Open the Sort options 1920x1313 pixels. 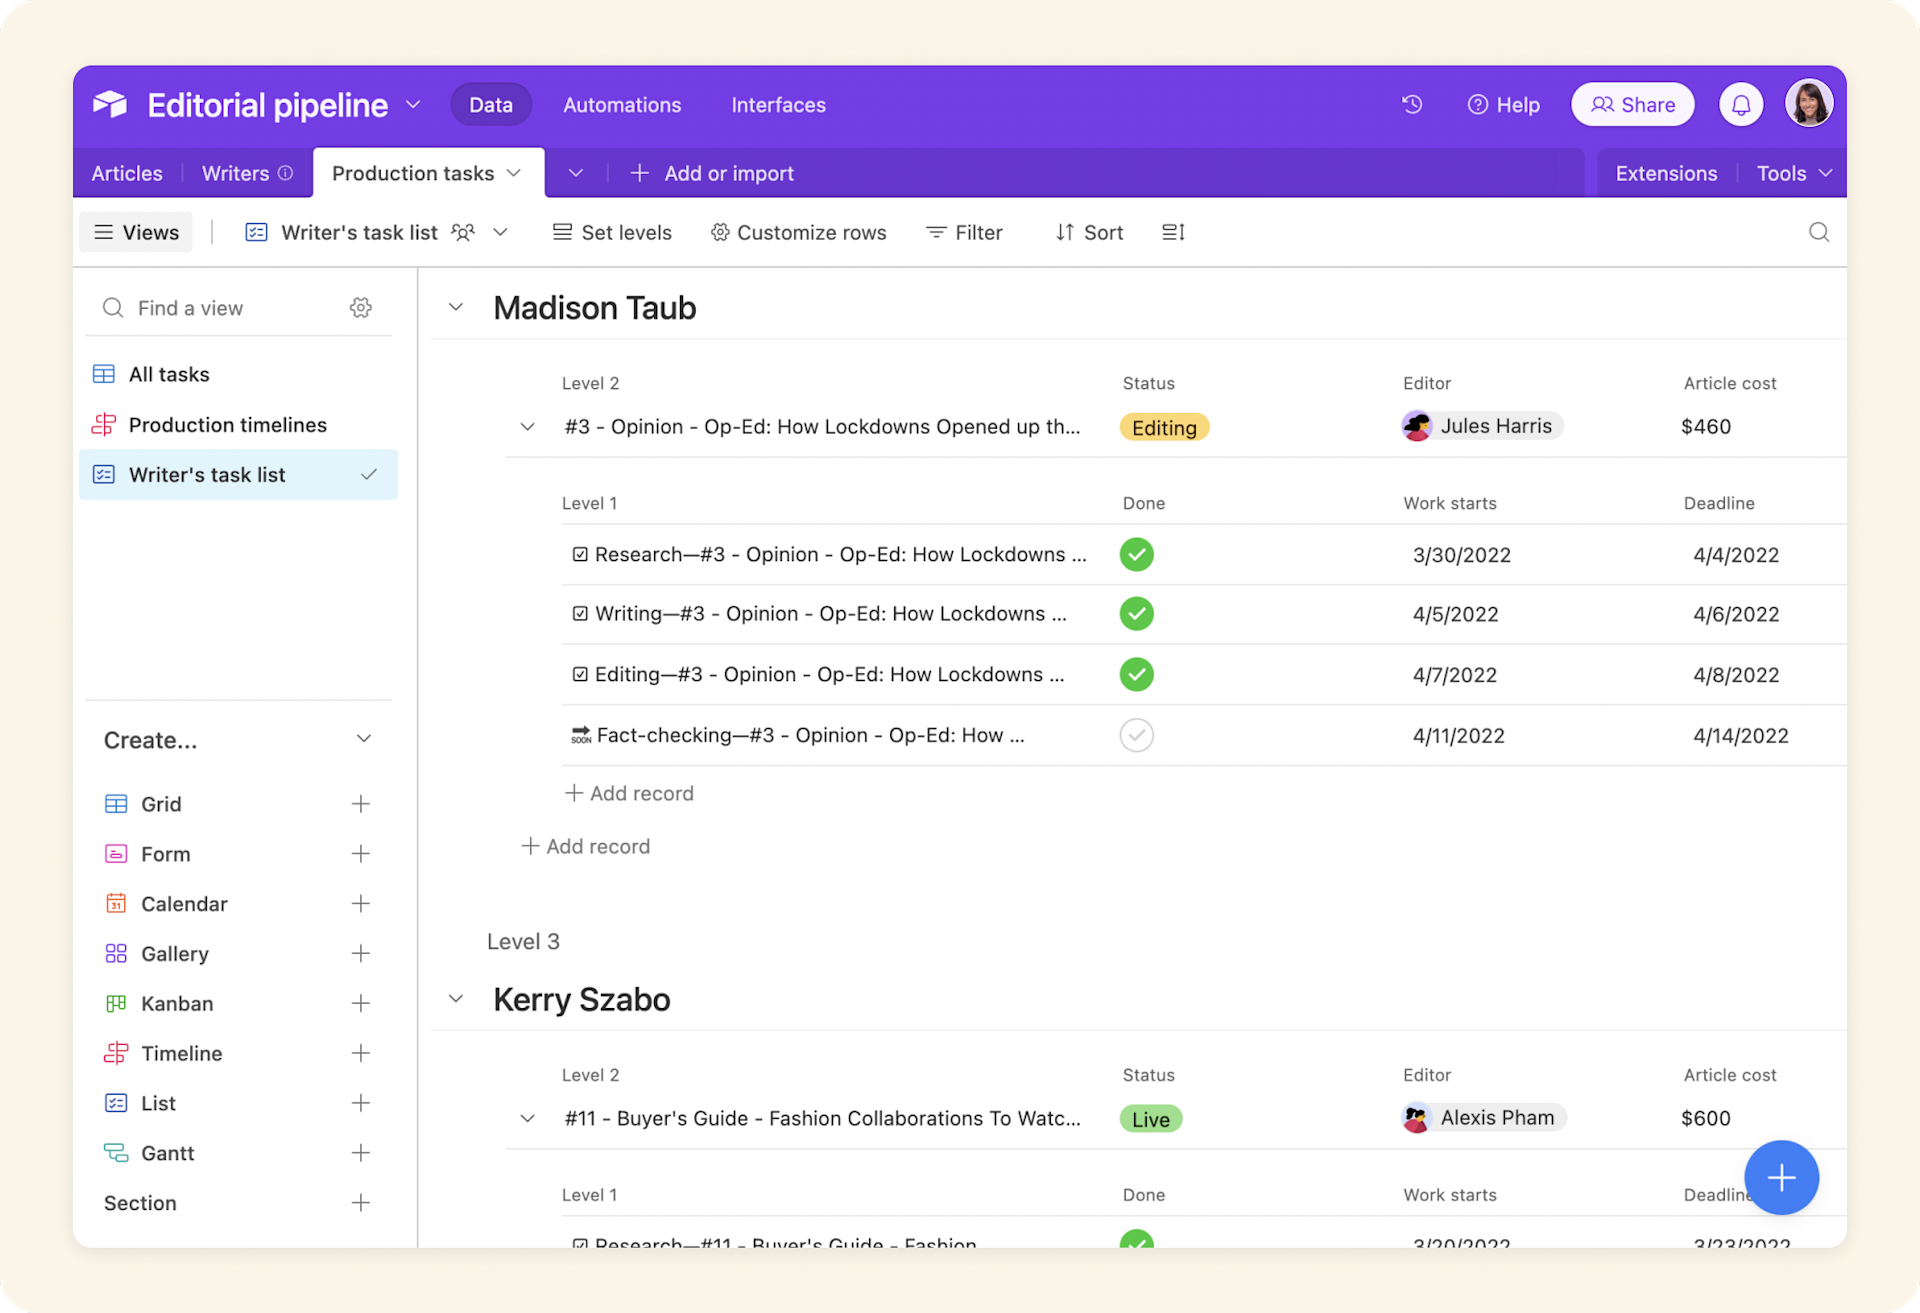[1089, 232]
